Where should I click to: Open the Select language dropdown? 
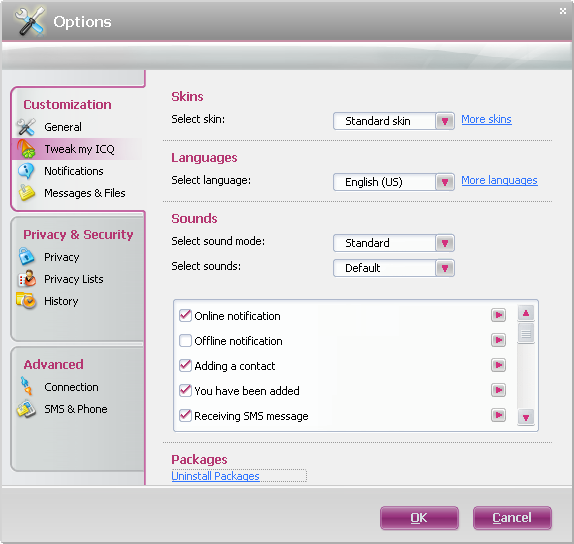[x=445, y=182]
